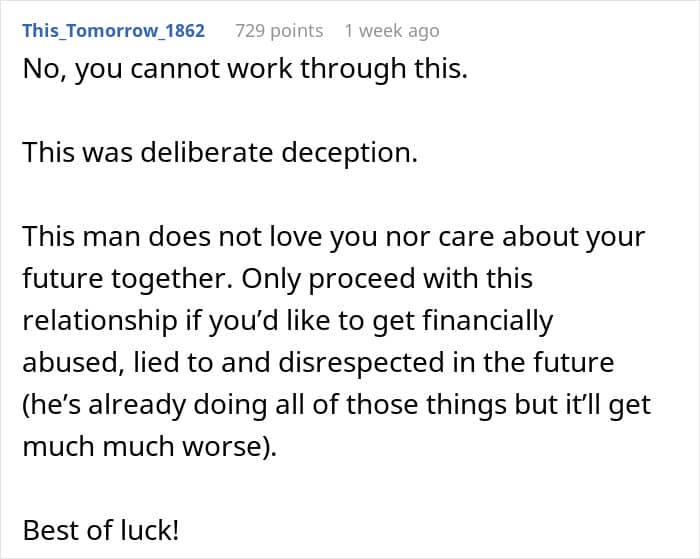
Task: Click the sentence 'No, you cannot work through this.'
Action: coord(245,69)
